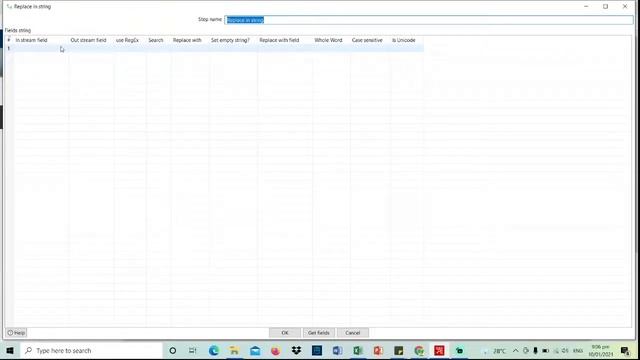Click the OK button

pyautogui.click(x=285, y=333)
